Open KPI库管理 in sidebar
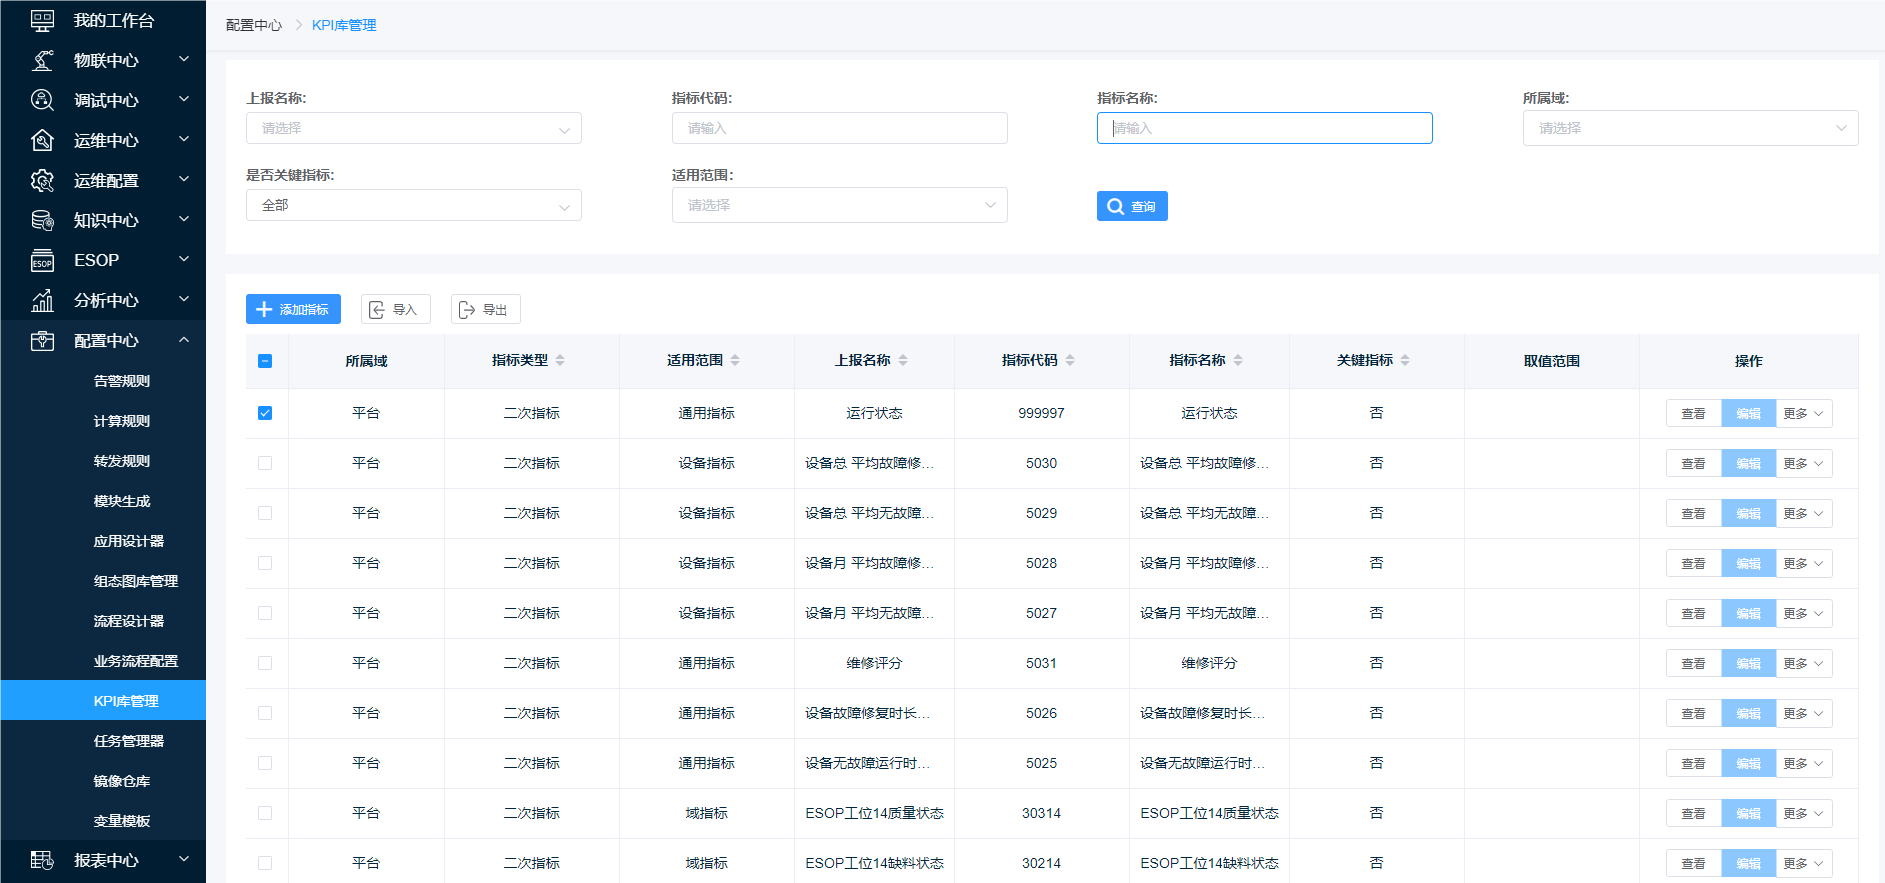The image size is (1885, 883). tap(126, 701)
